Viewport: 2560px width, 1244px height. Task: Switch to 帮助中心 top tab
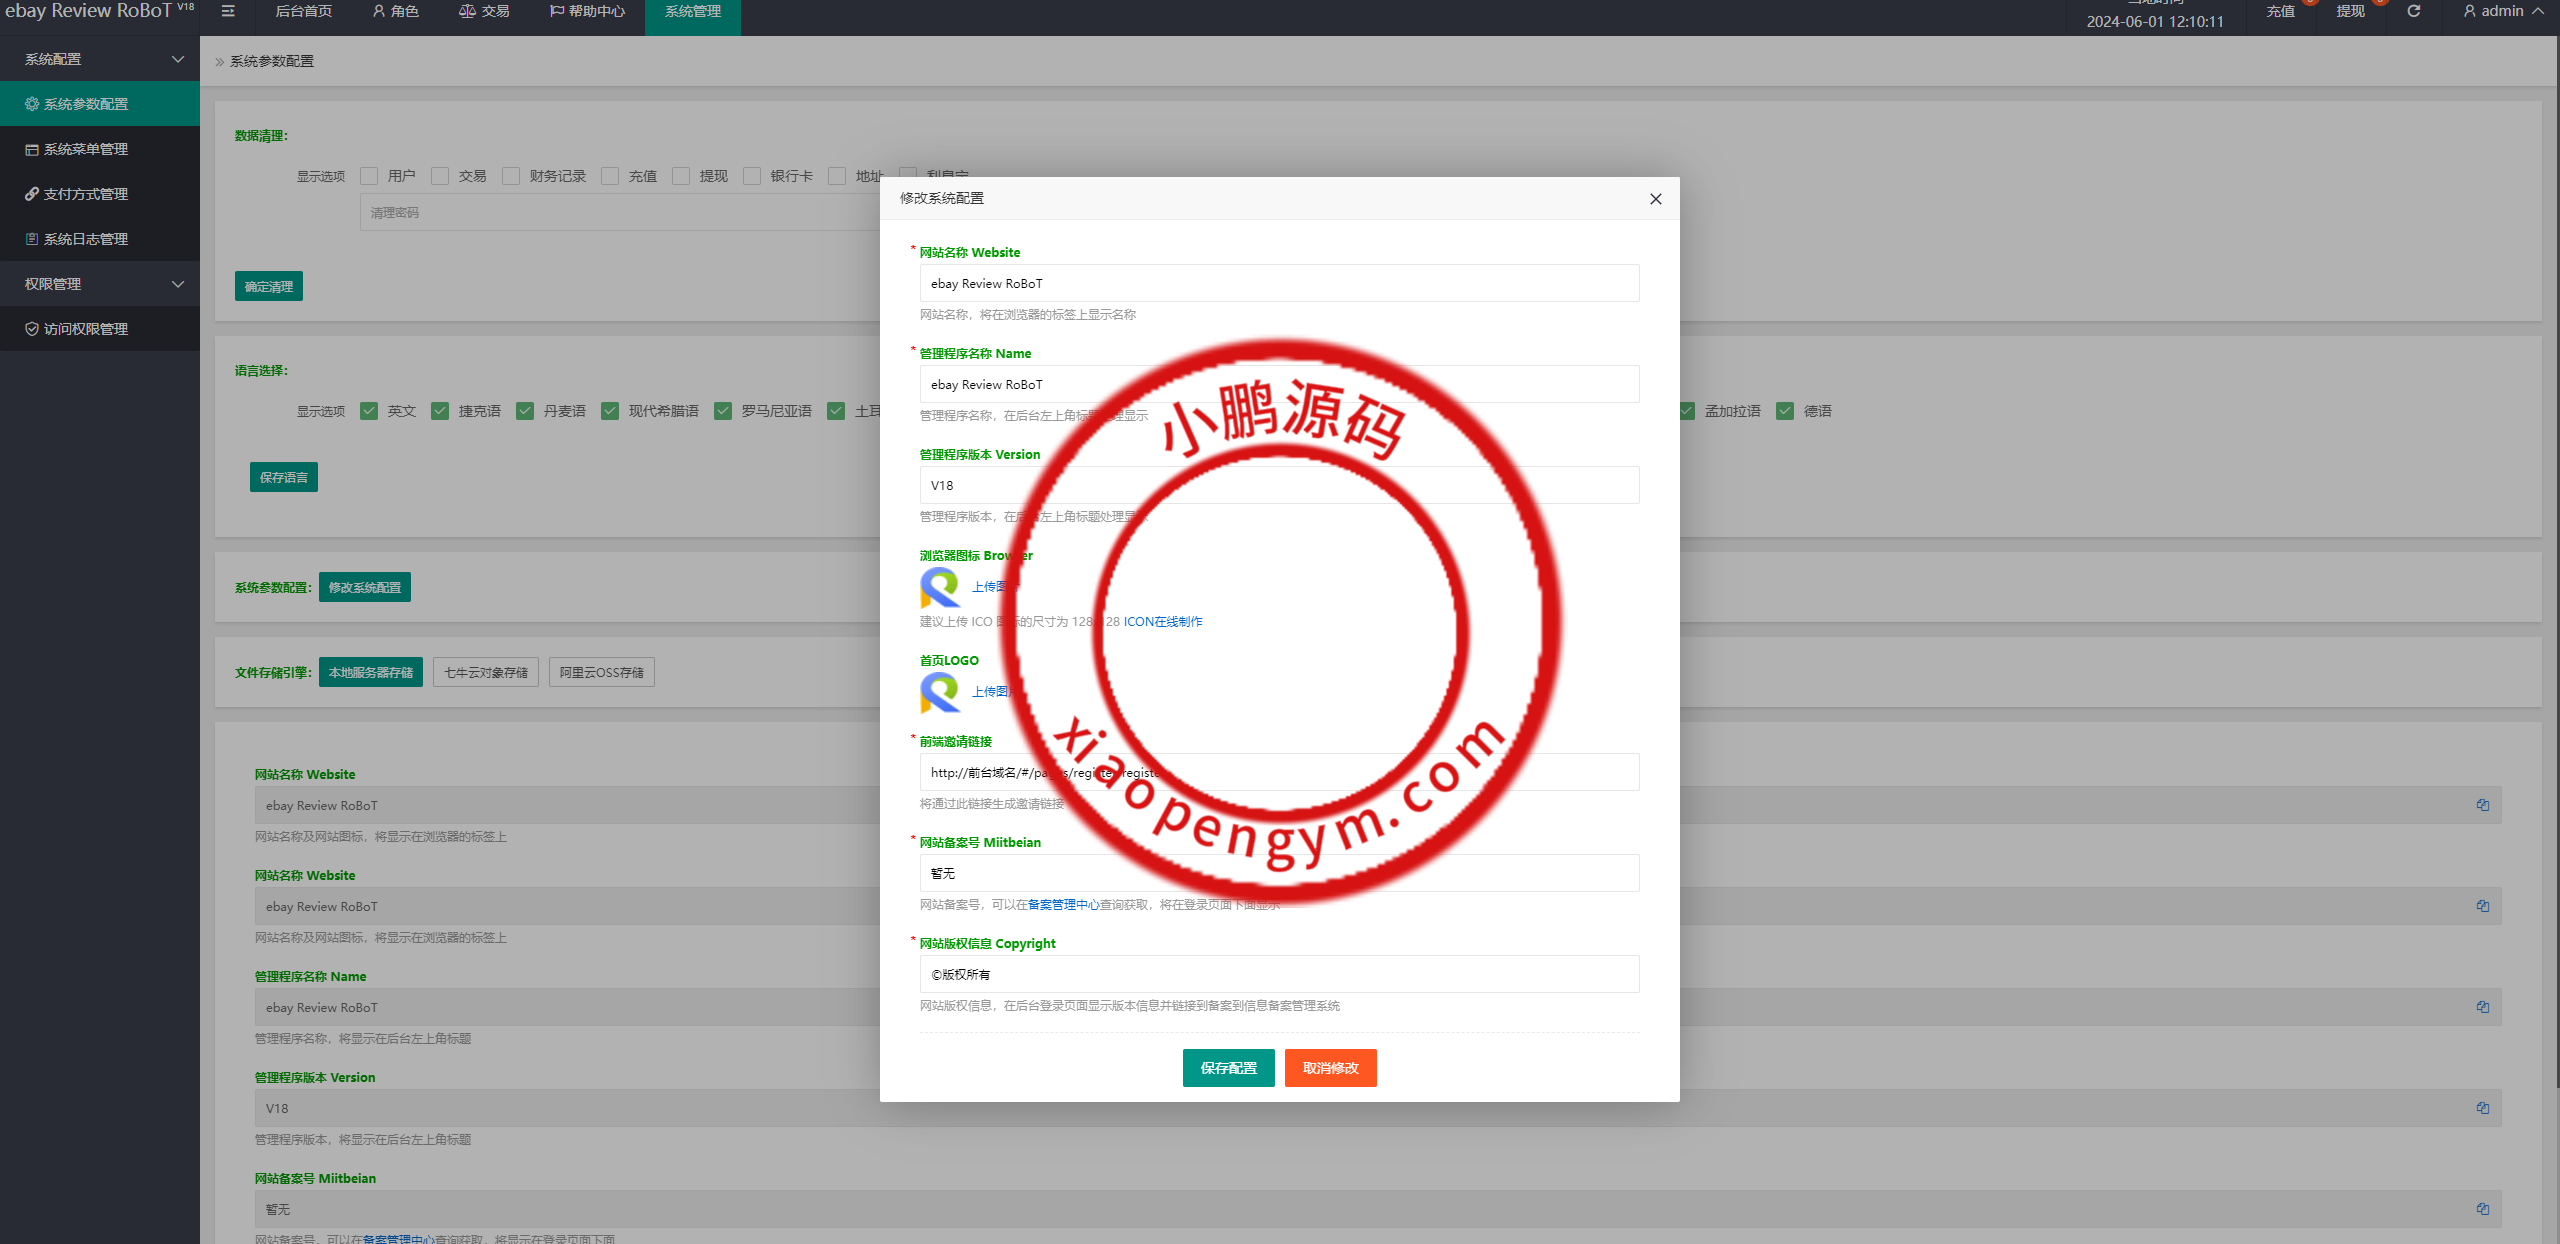coord(588,11)
